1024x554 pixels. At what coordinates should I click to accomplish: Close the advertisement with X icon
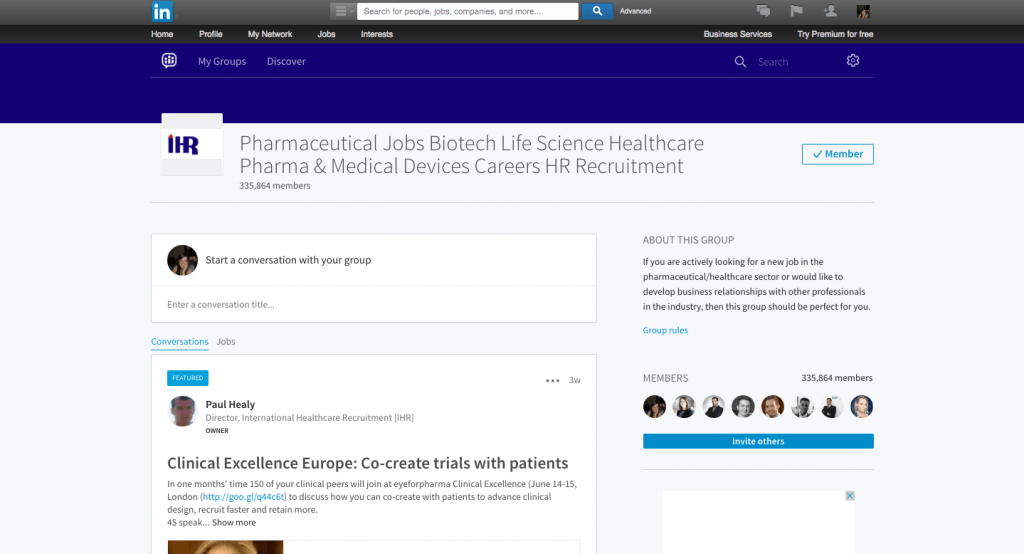(x=850, y=496)
